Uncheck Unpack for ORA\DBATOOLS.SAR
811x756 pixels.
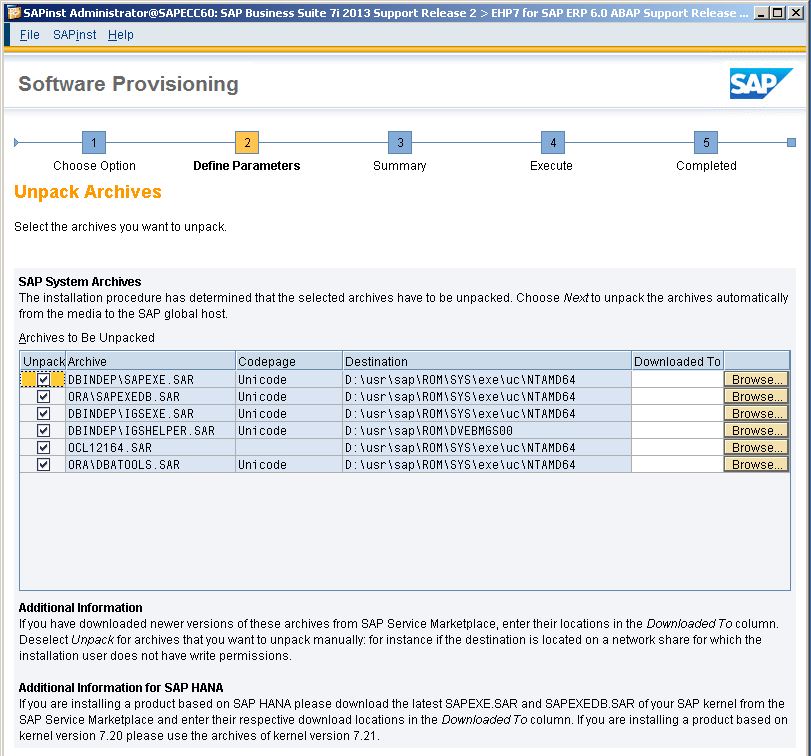[43, 465]
